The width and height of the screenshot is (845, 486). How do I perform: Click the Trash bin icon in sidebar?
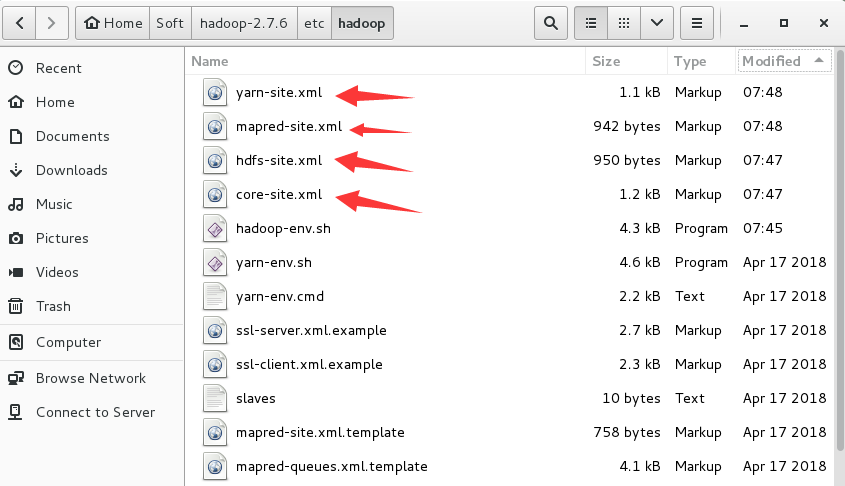tap(16, 306)
